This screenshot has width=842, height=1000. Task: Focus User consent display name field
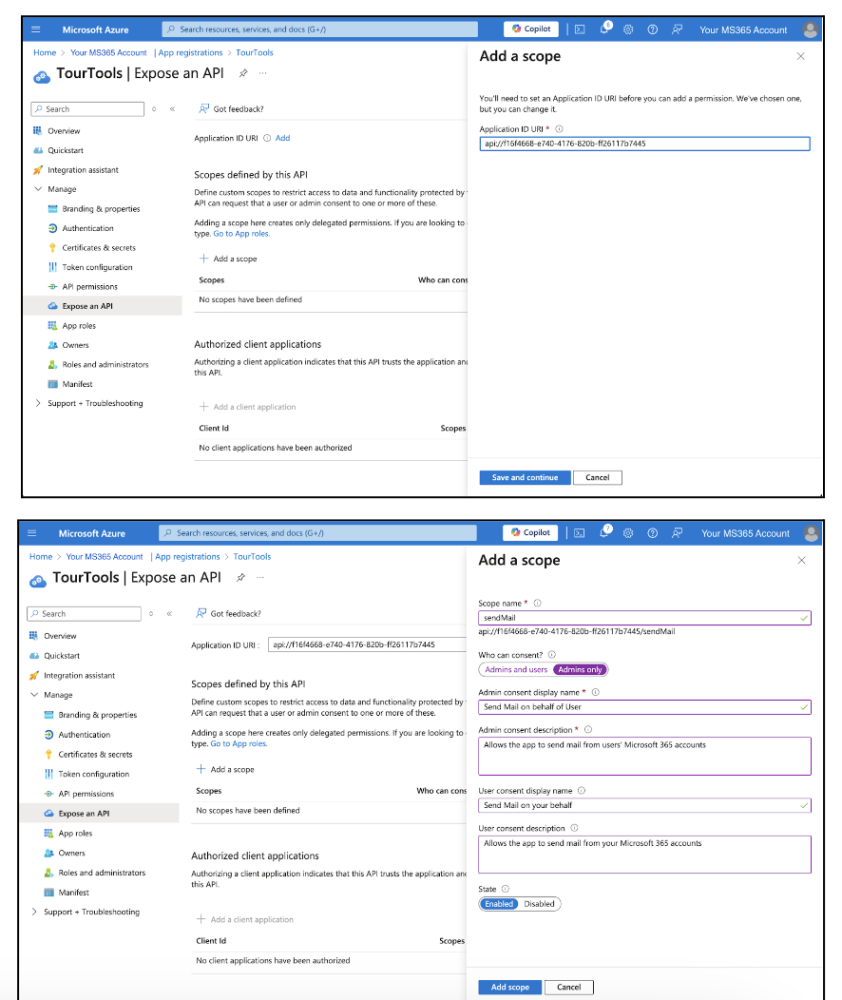point(645,805)
